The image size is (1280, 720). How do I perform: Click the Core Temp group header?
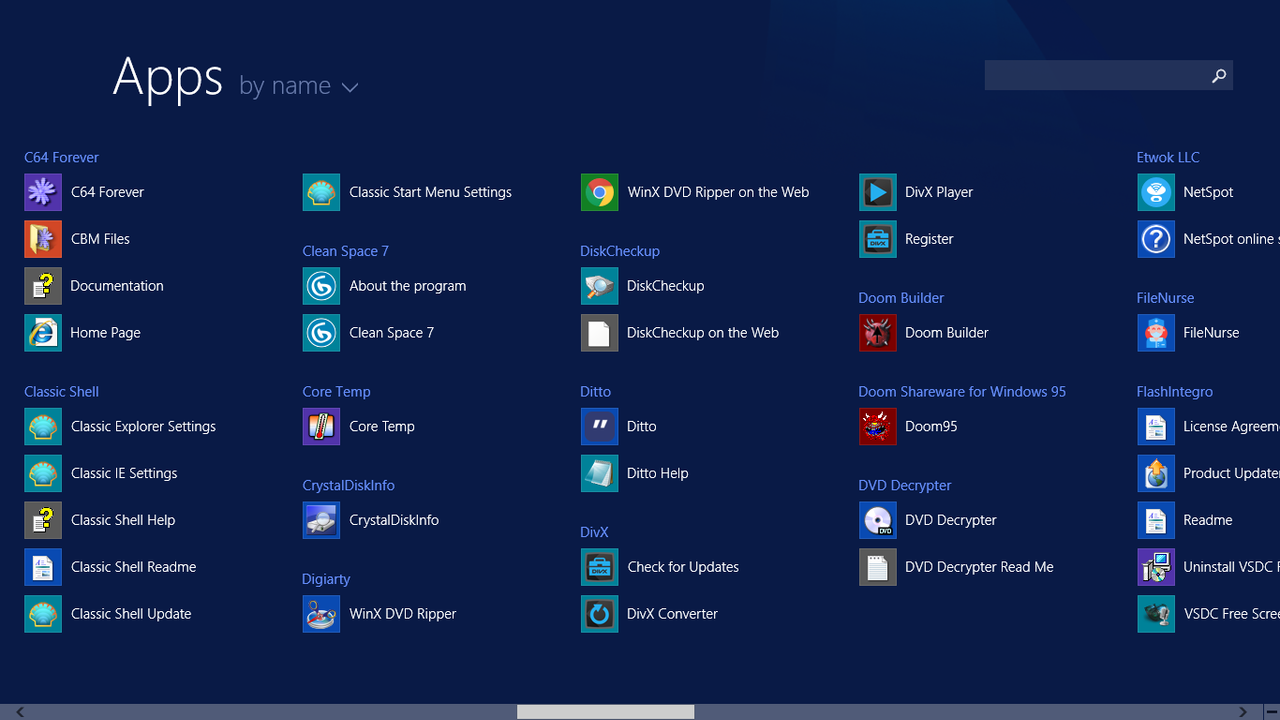tap(336, 391)
